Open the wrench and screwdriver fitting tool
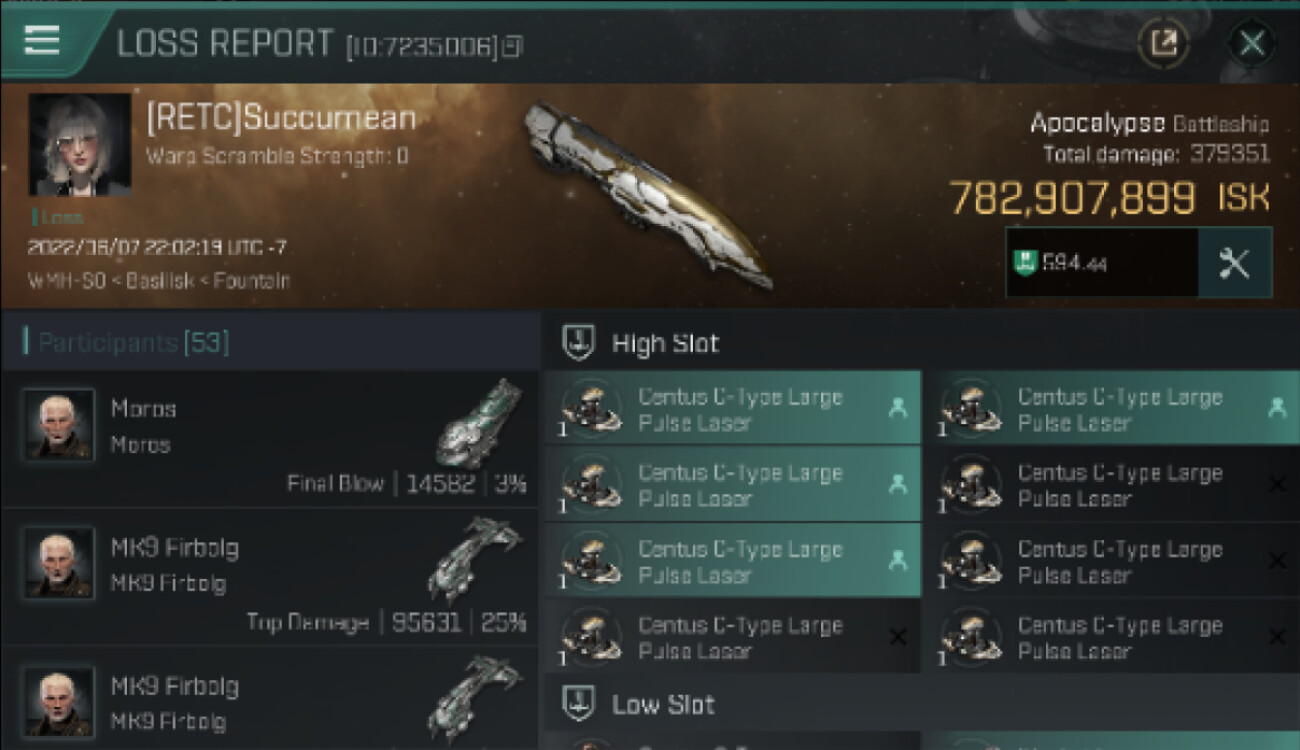1300x750 pixels. coord(1236,262)
